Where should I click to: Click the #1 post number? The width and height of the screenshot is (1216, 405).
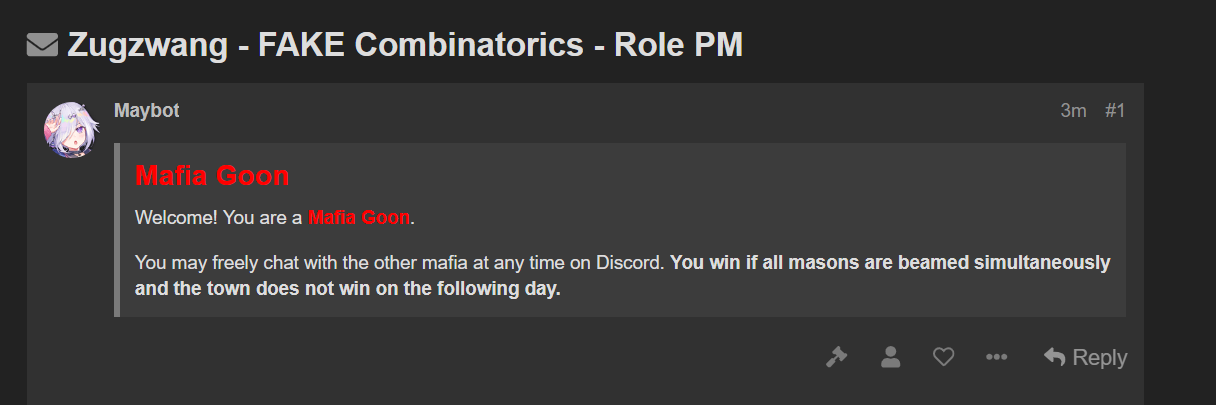1115,110
